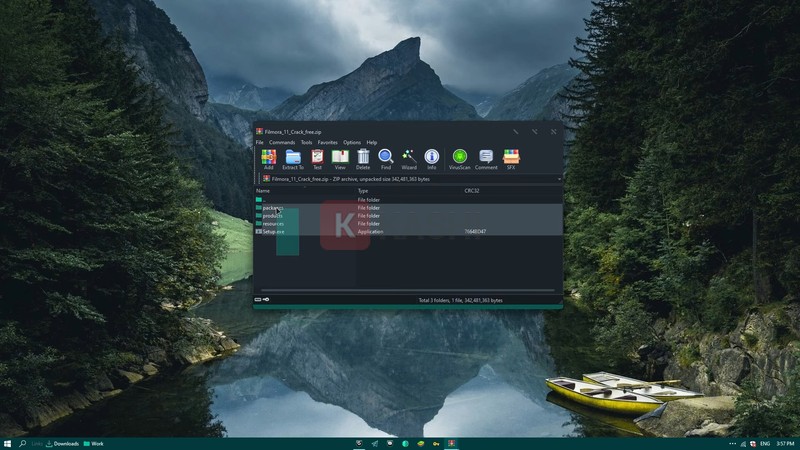Expand the archive path dropdown arrow
This screenshot has height=450, width=800.
559,179
